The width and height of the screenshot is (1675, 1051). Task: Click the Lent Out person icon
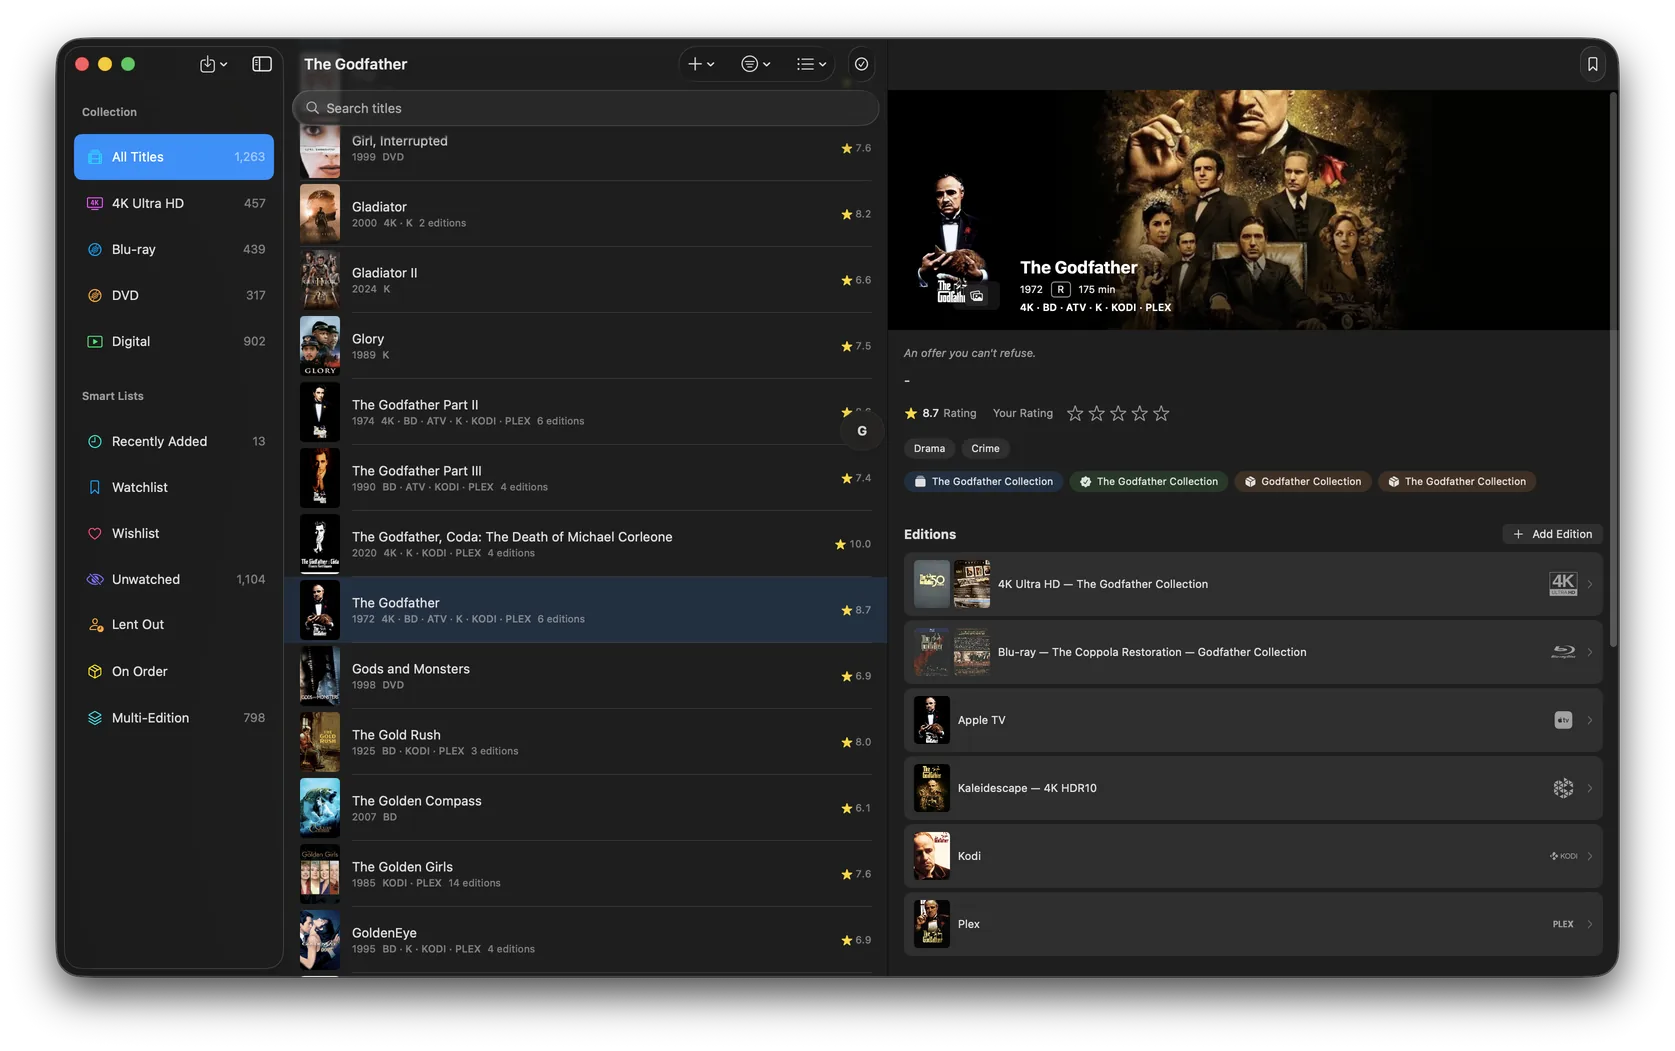tap(95, 625)
